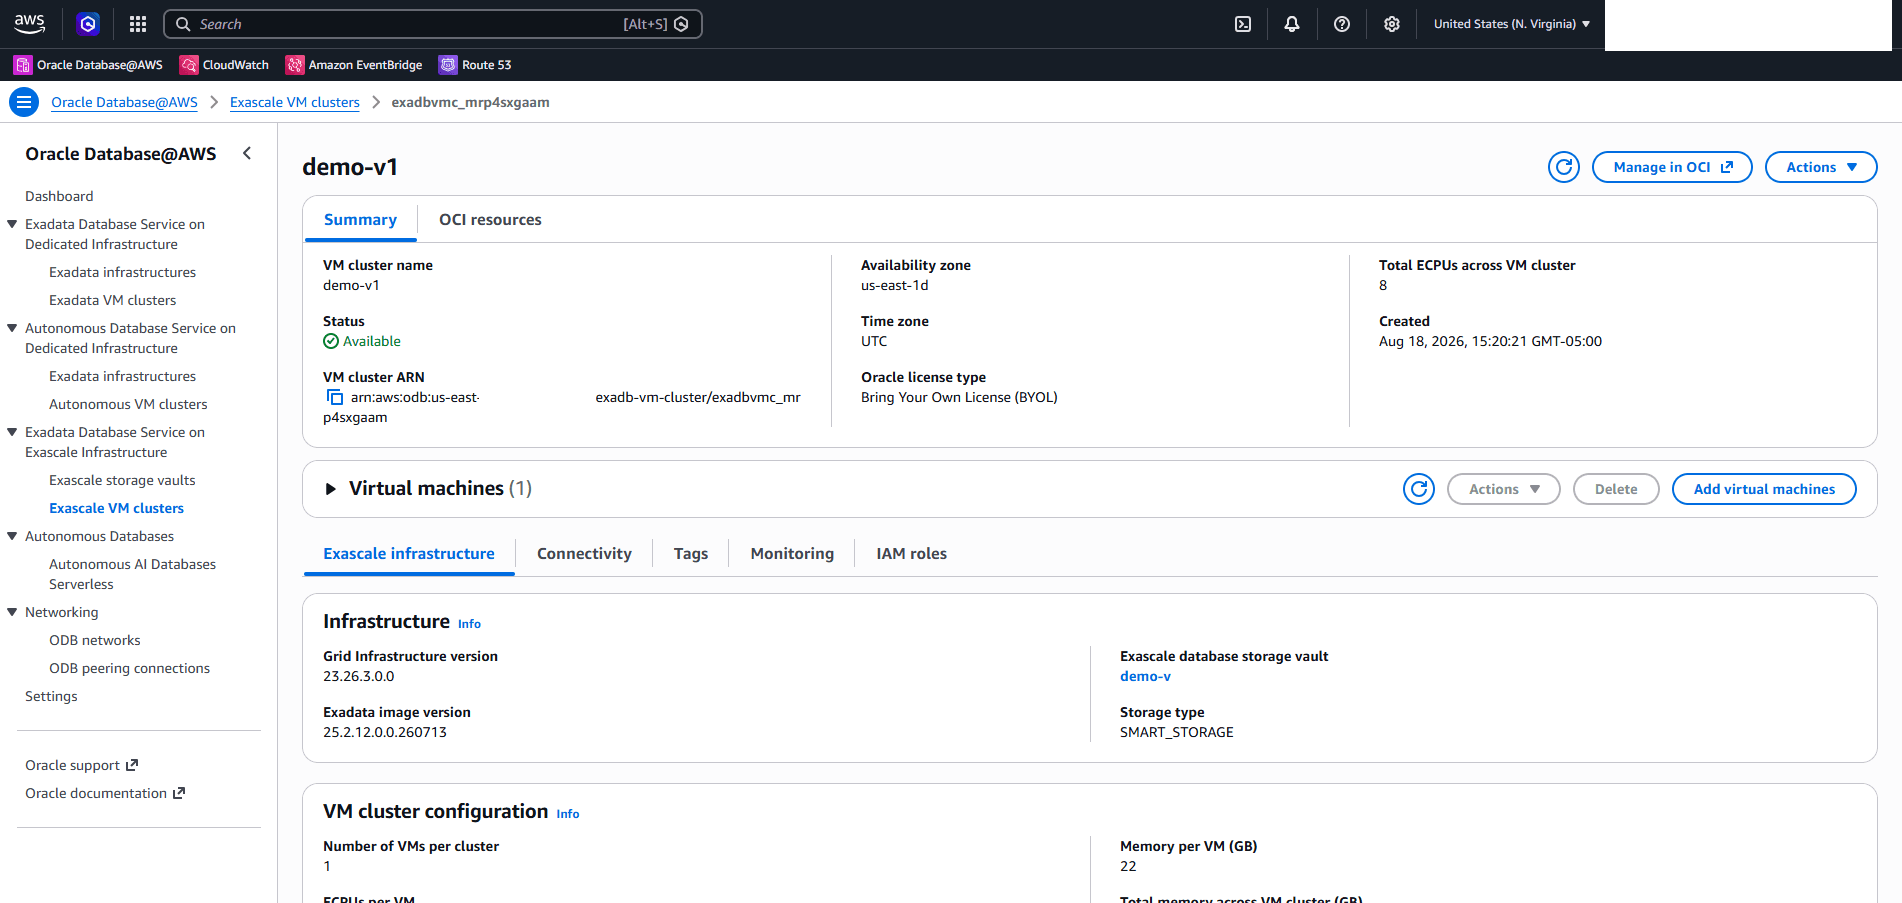Expand the Virtual machines section
Viewport: 1902px width, 903px height.
pos(330,489)
